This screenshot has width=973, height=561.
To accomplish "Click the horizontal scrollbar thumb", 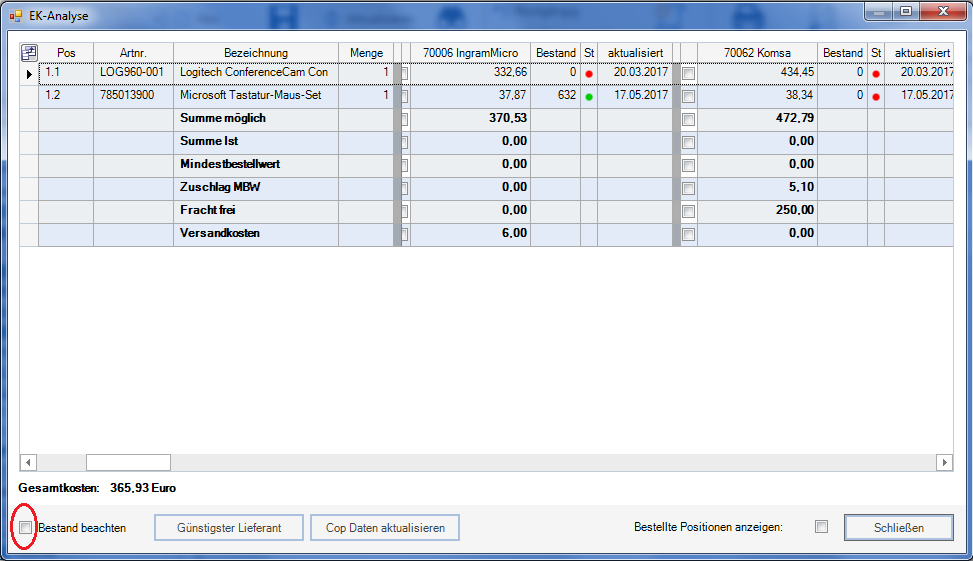I will 128,462.
